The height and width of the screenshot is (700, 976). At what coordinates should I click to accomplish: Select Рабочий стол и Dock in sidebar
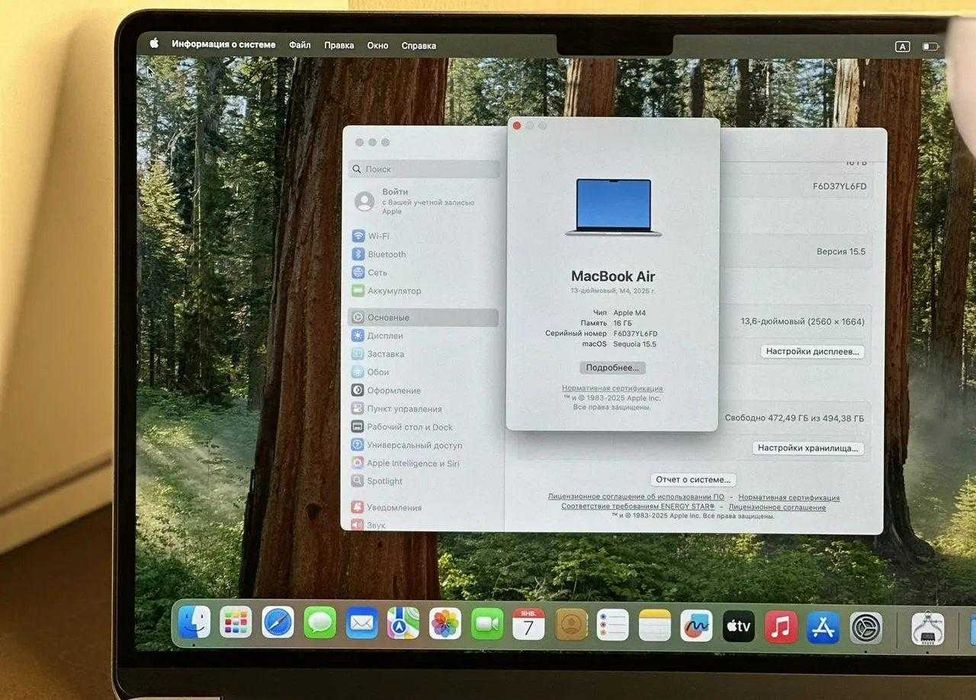tap(423, 427)
